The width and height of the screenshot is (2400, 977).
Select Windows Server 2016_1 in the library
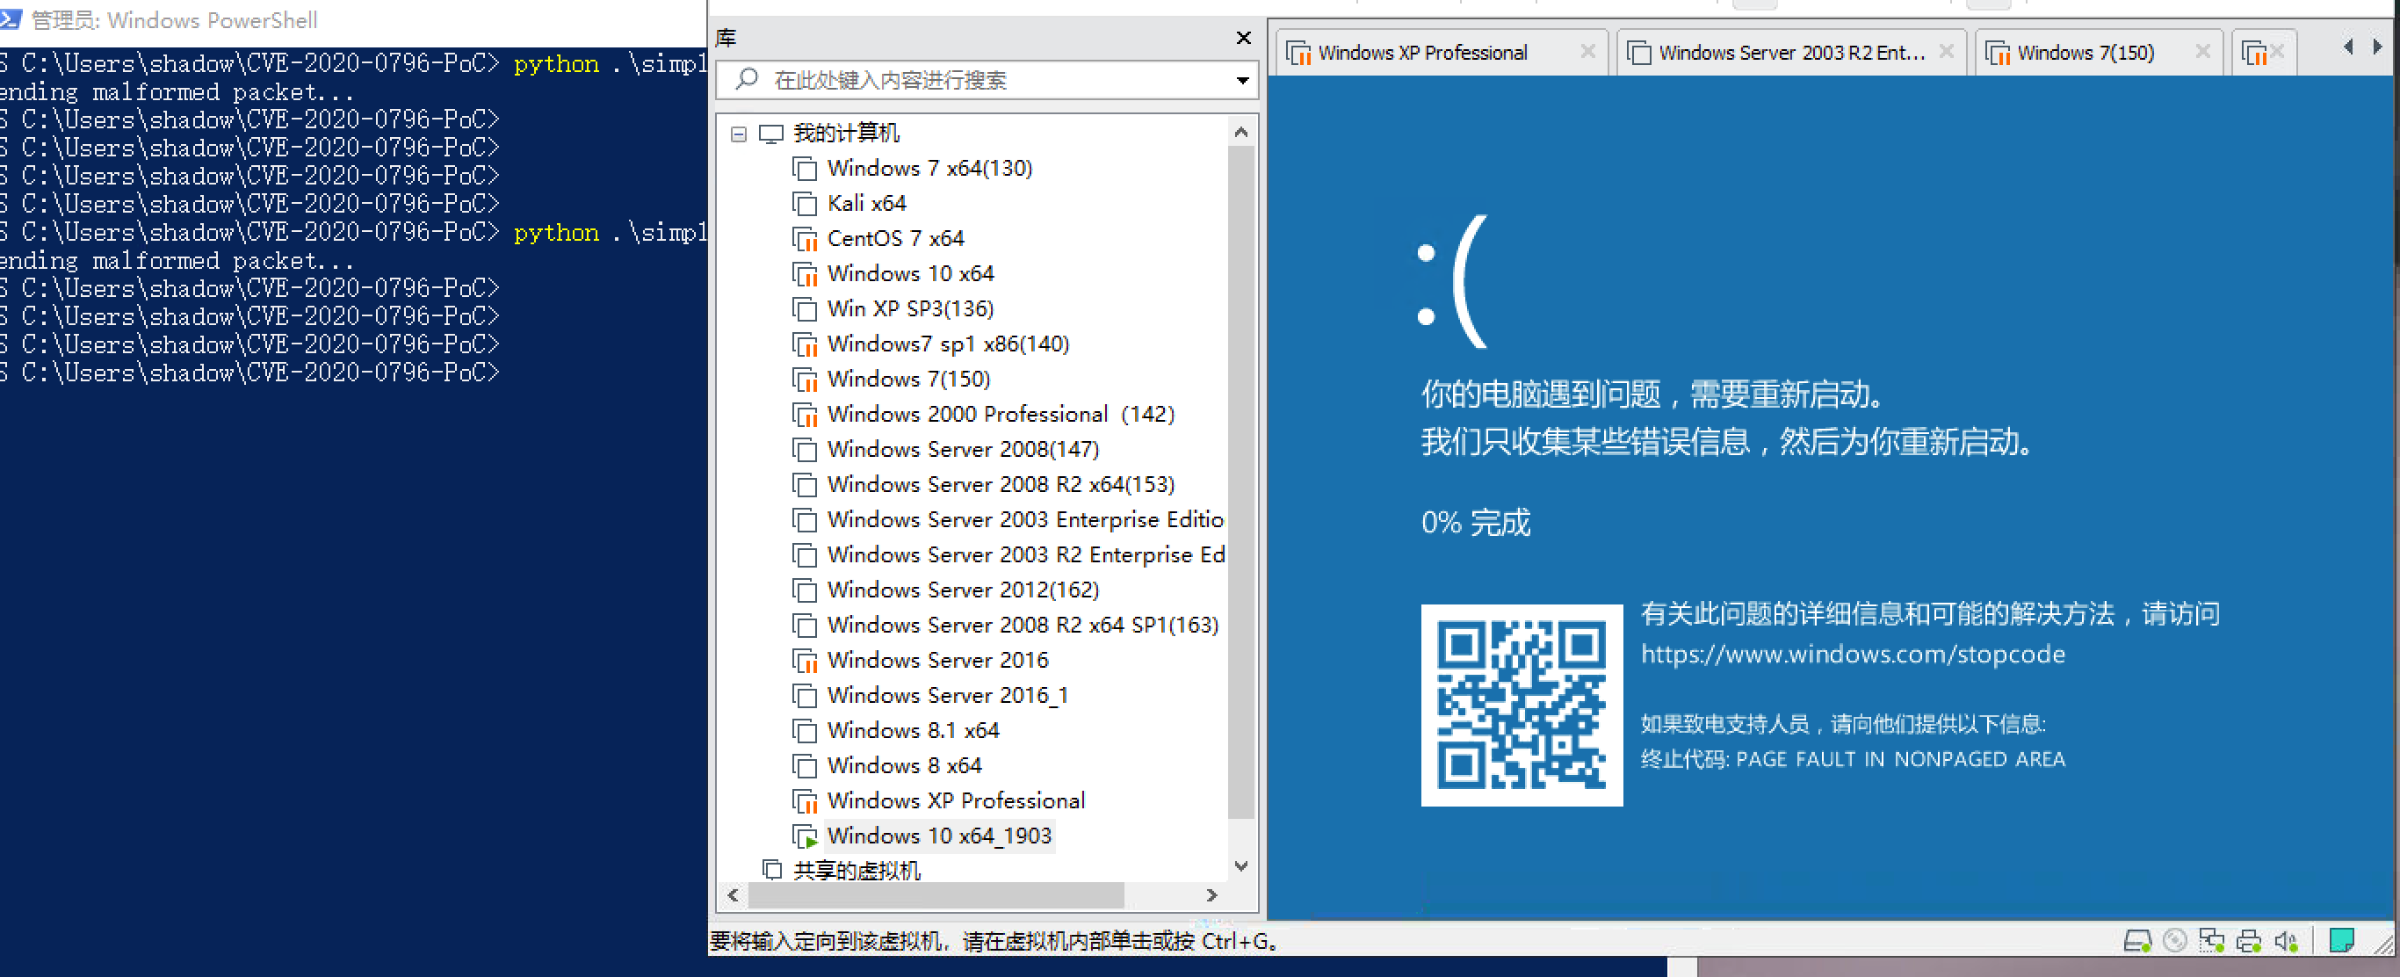[948, 696]
